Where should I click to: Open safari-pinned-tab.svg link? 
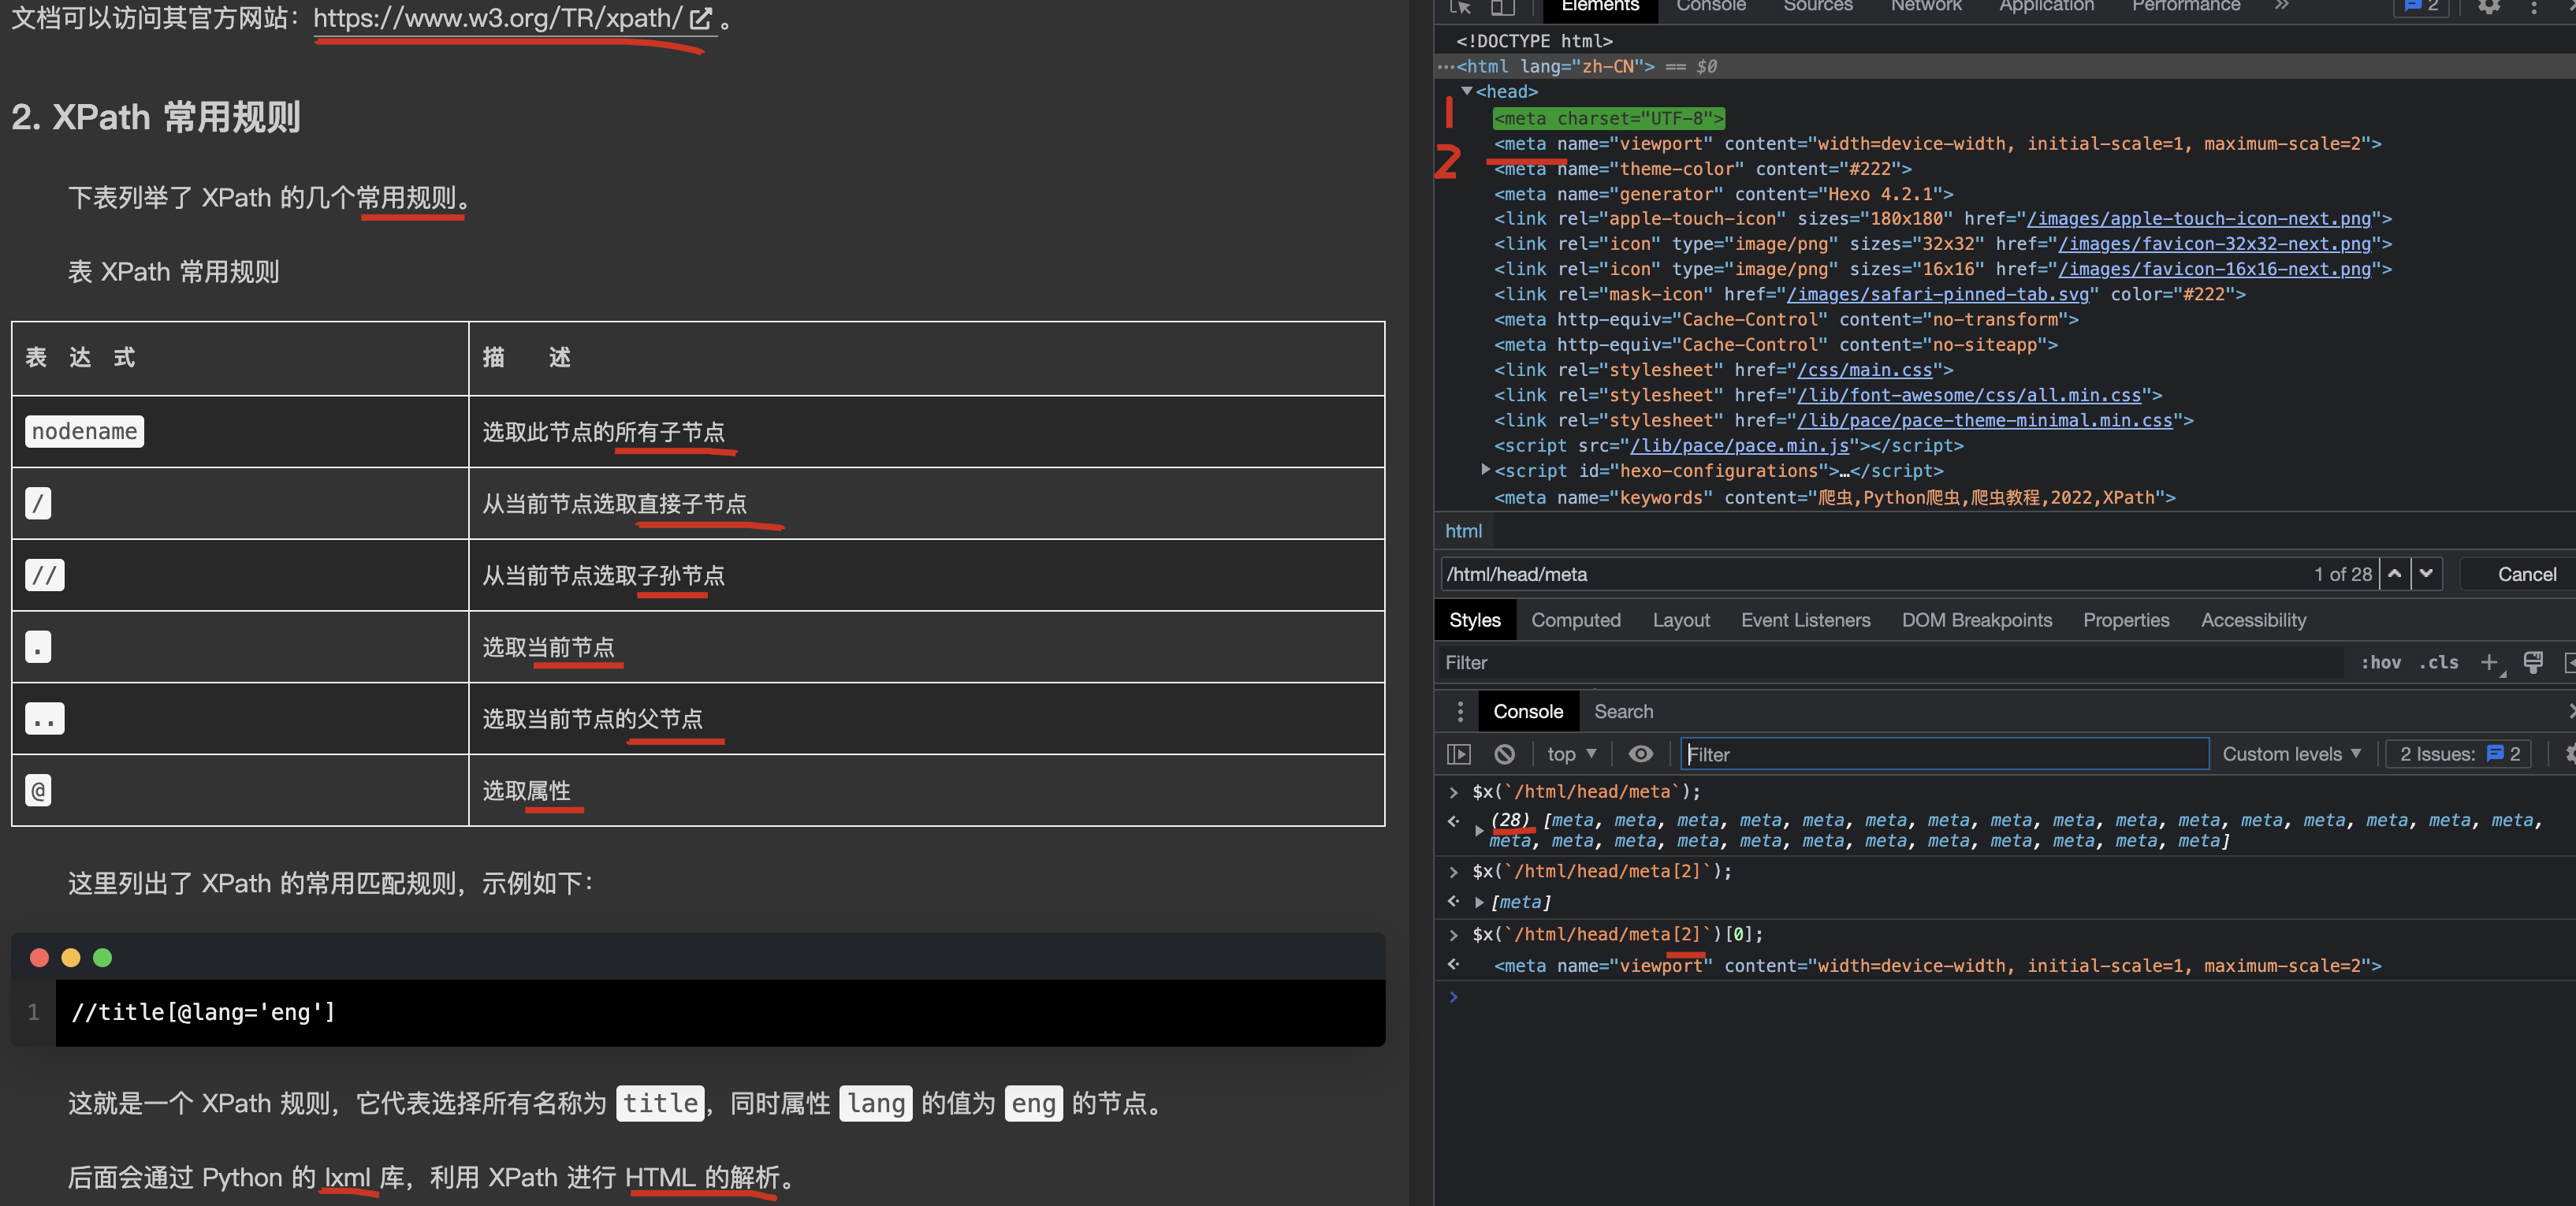(1938, 294)
